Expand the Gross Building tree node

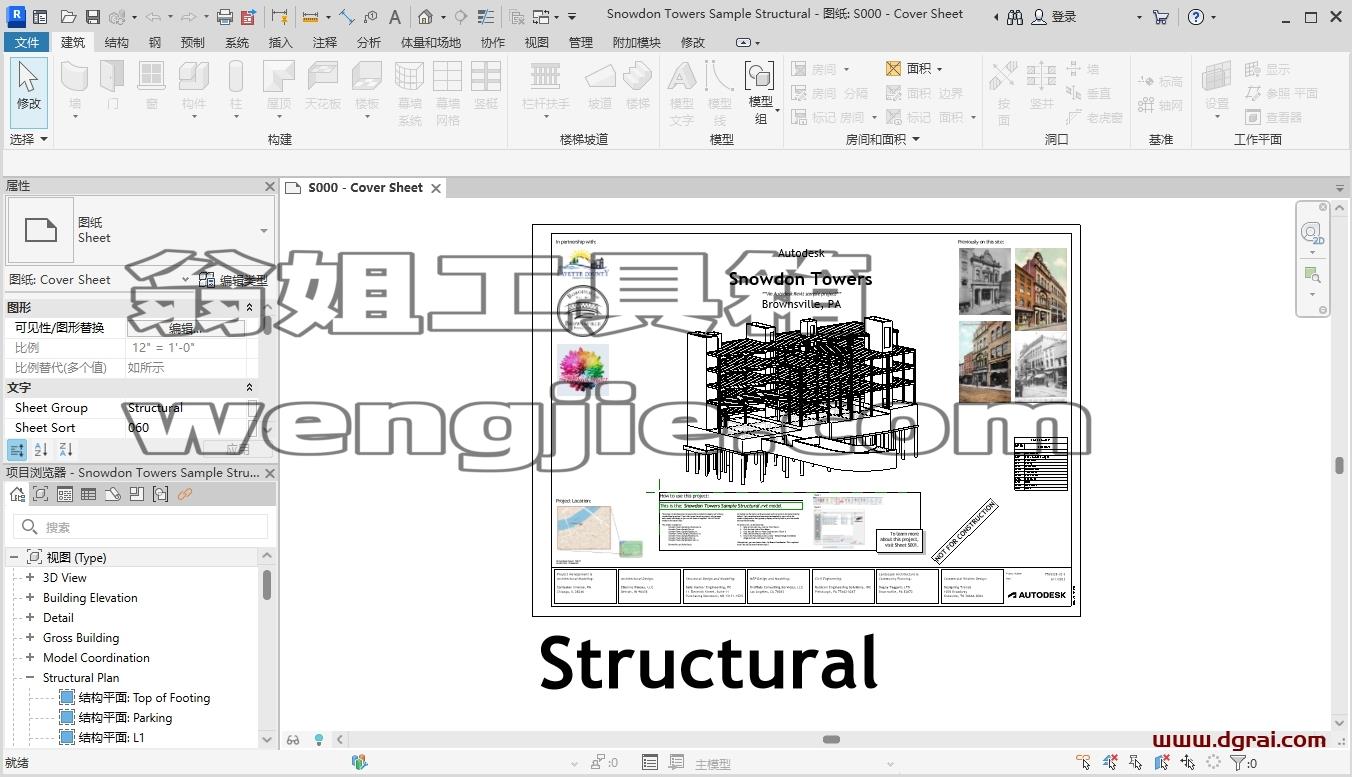coord(30,637)
